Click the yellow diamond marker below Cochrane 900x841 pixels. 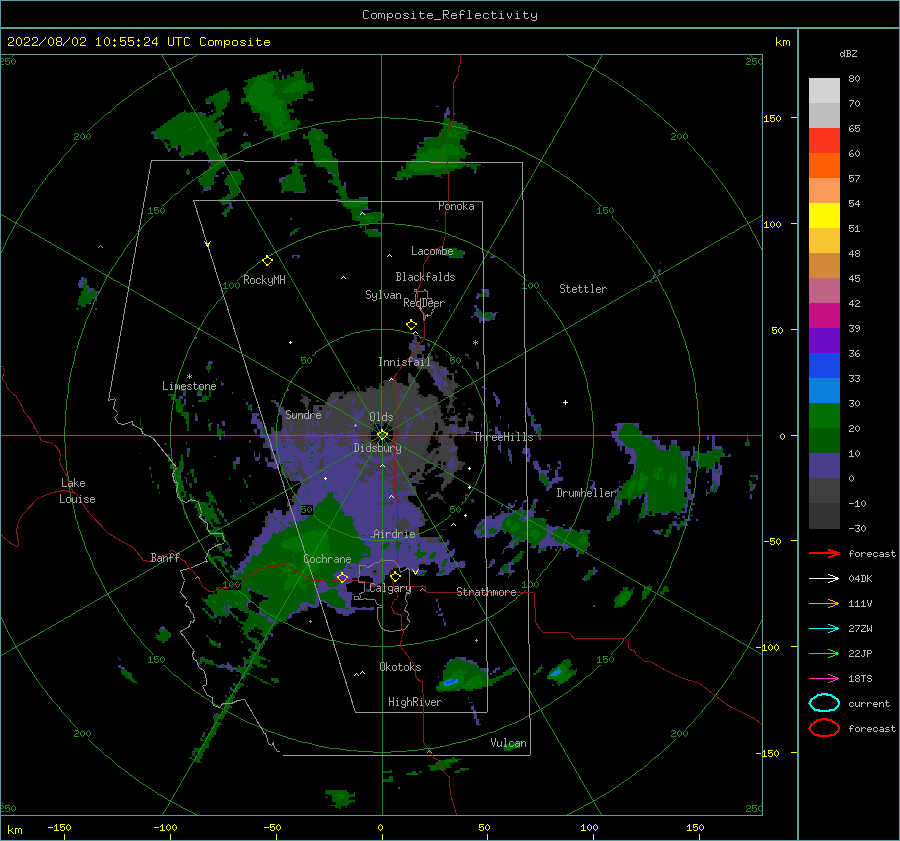point(342,577)
